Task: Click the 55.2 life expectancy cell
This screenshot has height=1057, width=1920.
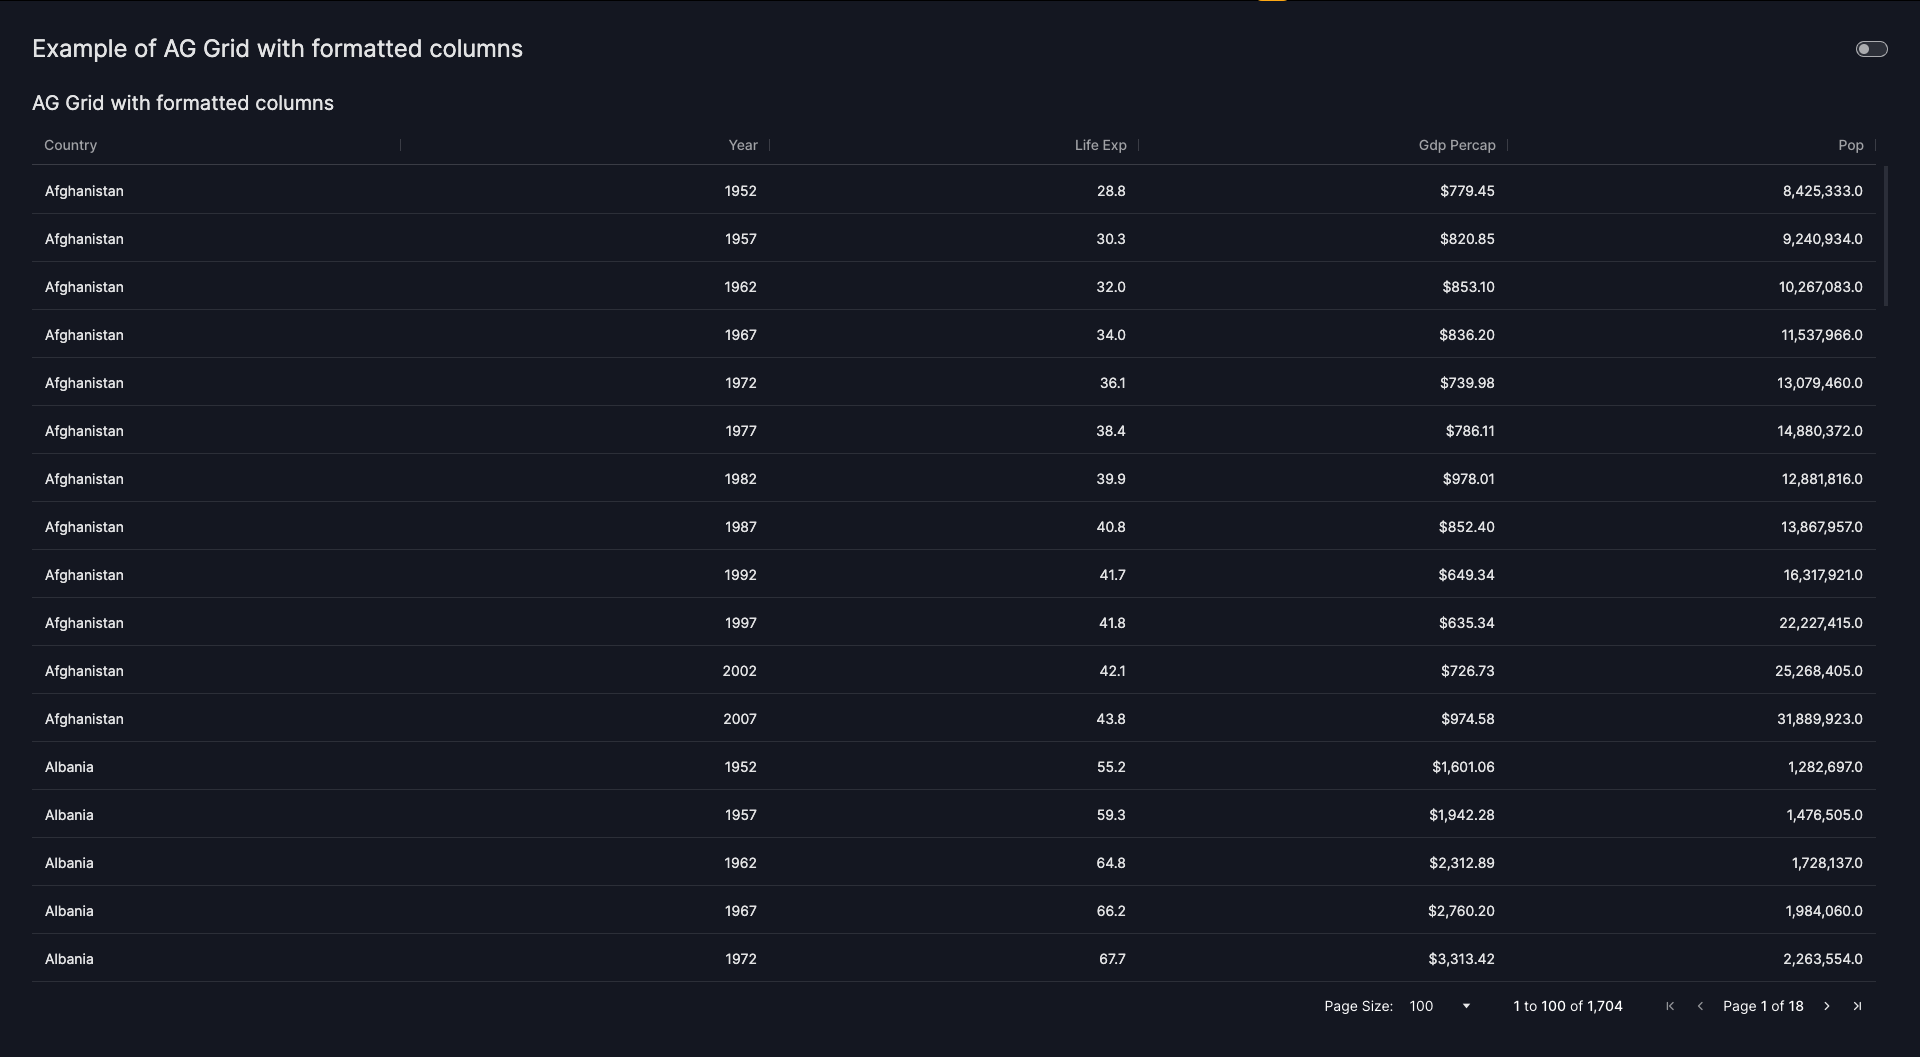Action: click(x=1110, y=767)
